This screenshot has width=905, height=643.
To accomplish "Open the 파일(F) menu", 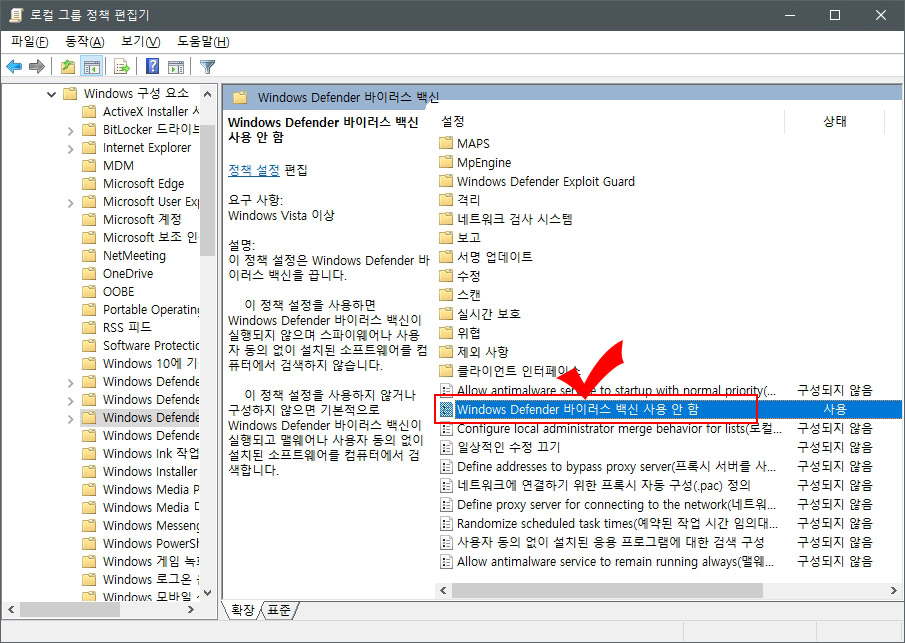I will [29, 42].
